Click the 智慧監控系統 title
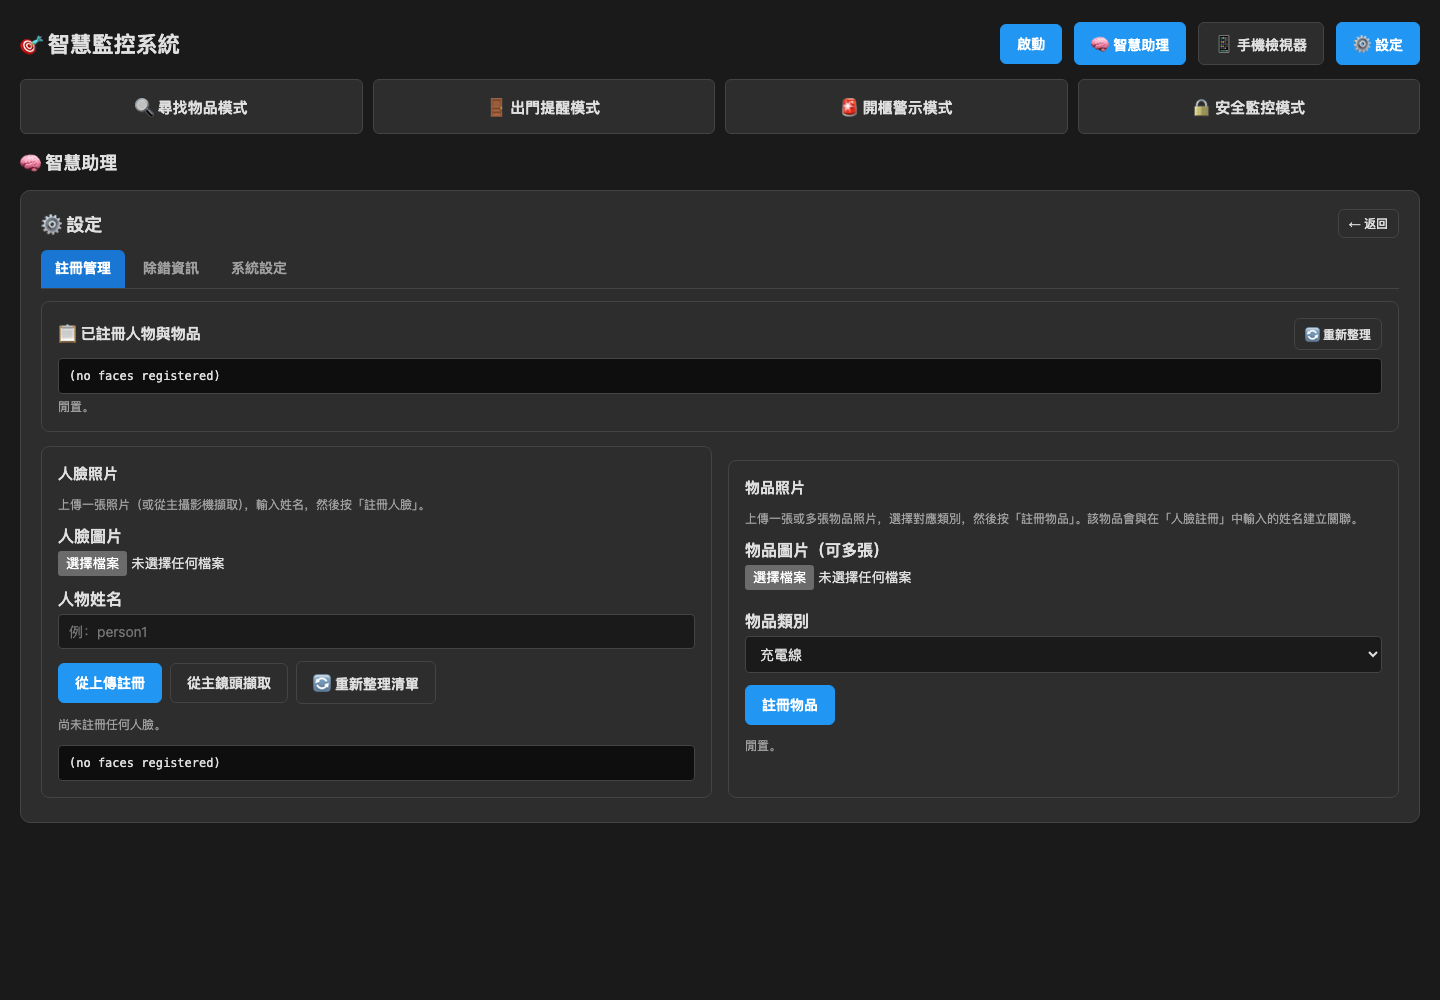1440x1000 pixels. click(x=114, y=45)
